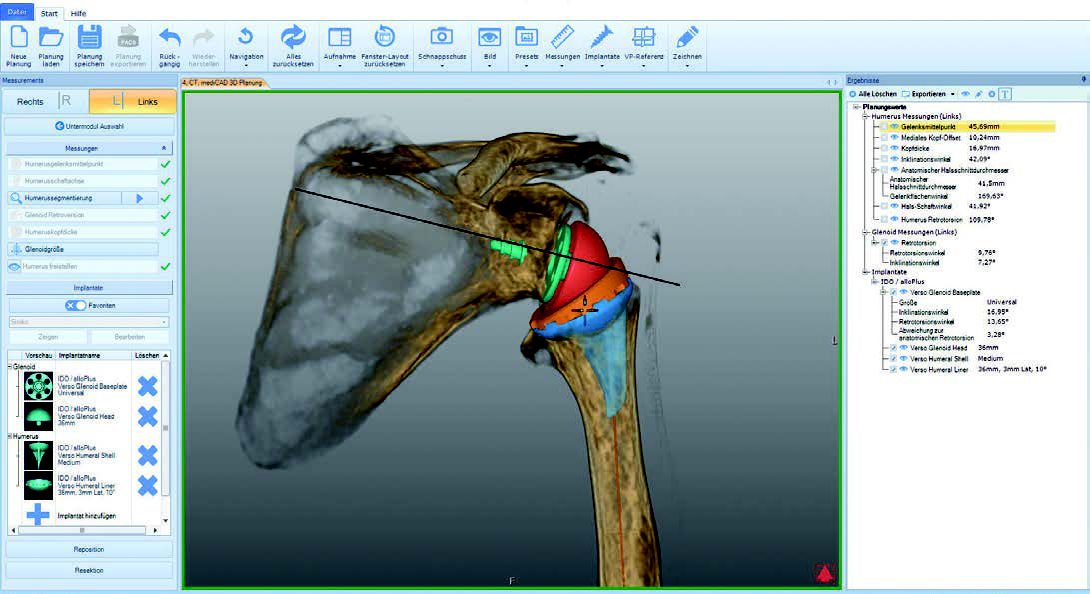Take a snapshot with Schnappschuss
1090x594 pixels.
click(x=442, y=37)
